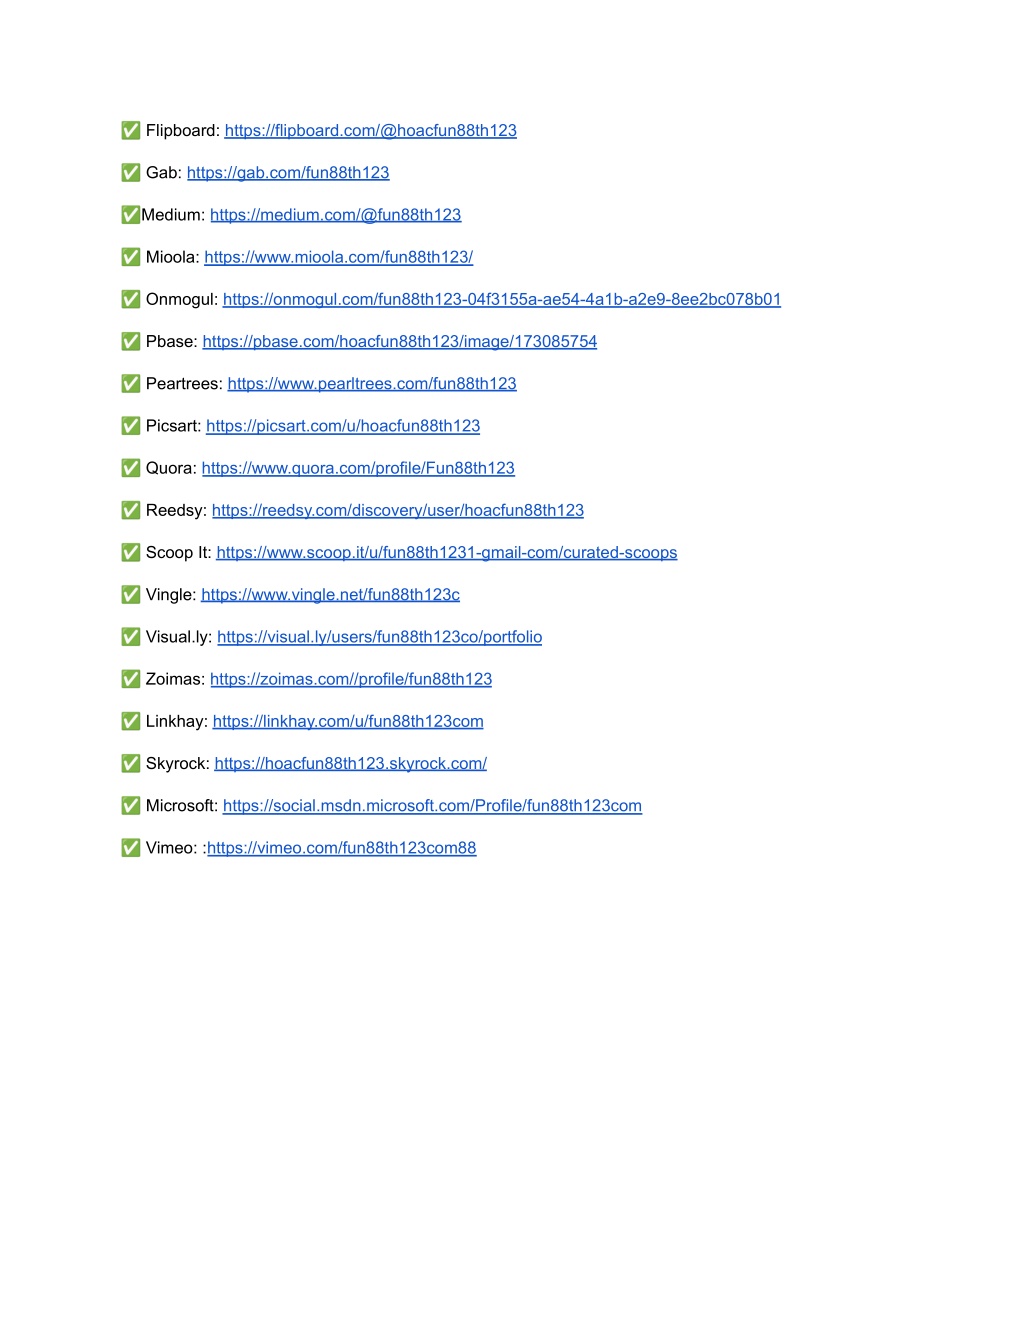Open the Quora profile link
Screen dimensions: 1024x1325
358,468
